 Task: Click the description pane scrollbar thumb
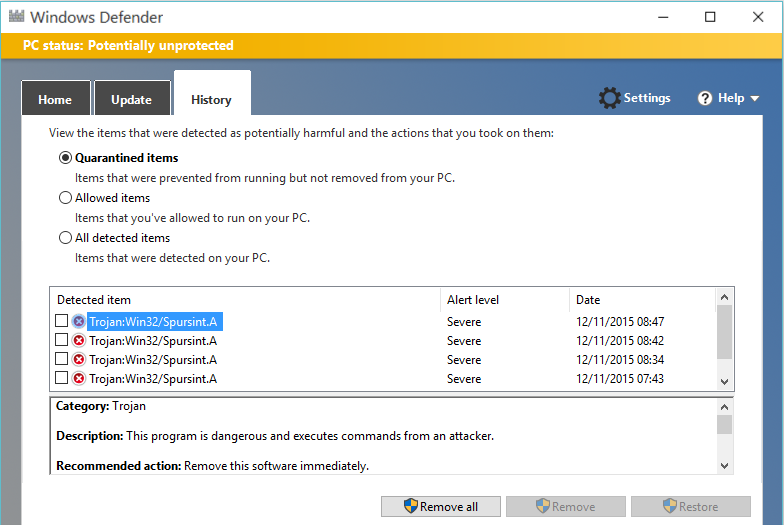[724, 424]
